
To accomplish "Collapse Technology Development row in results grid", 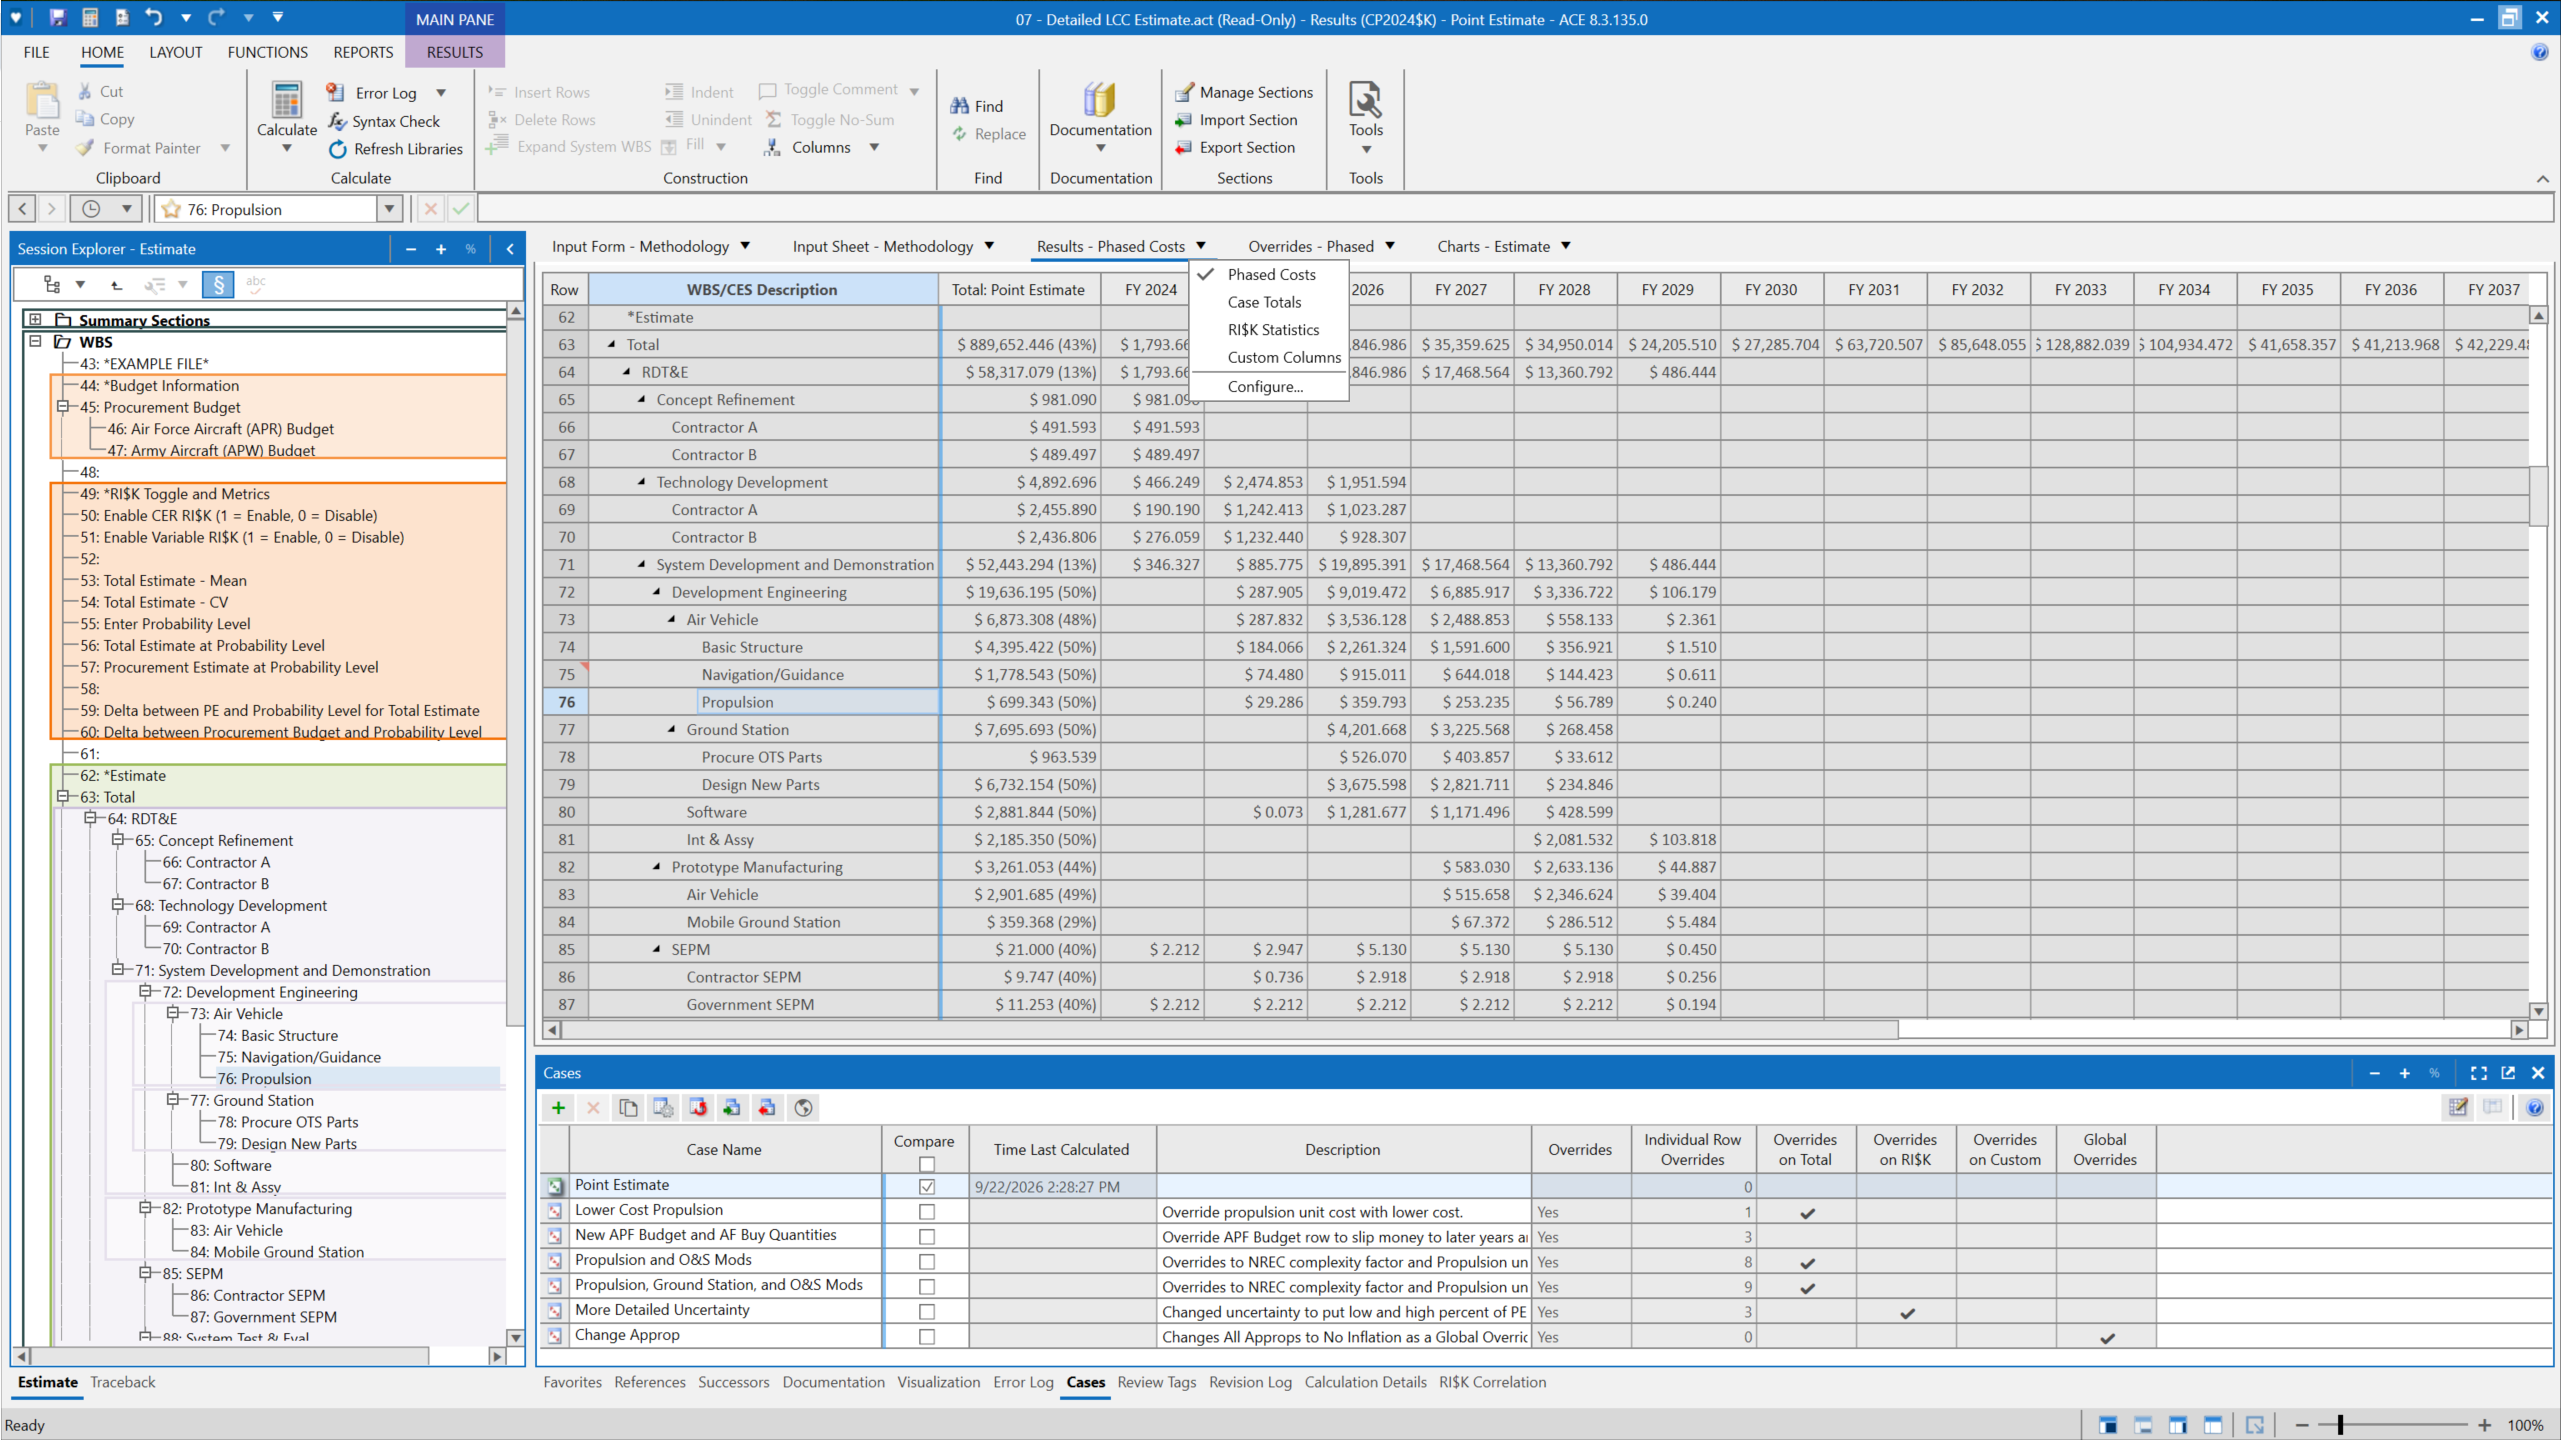I will tap(642, 482).
